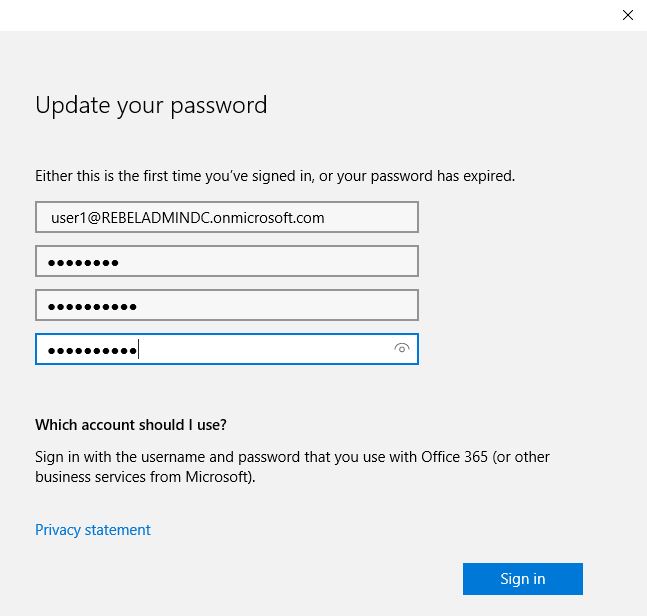The height and width of the screenshot is (616, 647).
Task: Reveal the password with the eye icon
Action: click(402, 348)
